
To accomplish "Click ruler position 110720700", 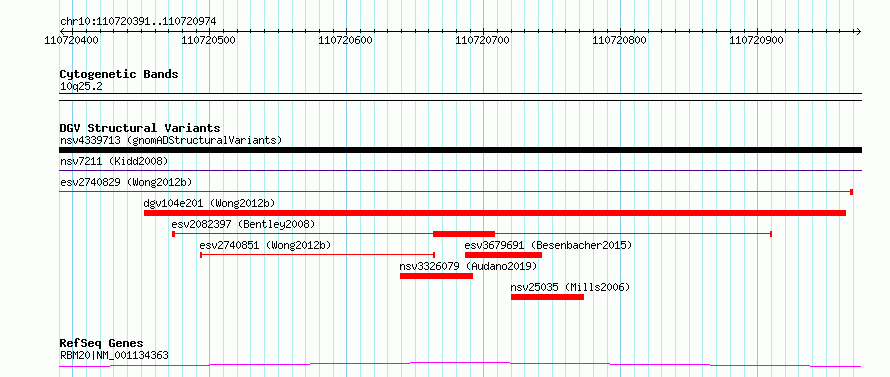I will point(483,40).
